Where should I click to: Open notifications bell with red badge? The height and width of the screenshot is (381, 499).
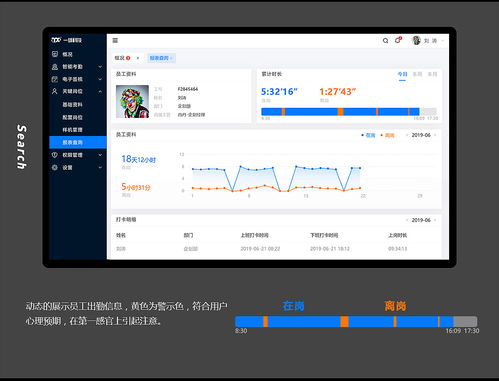tap(398, 40)
